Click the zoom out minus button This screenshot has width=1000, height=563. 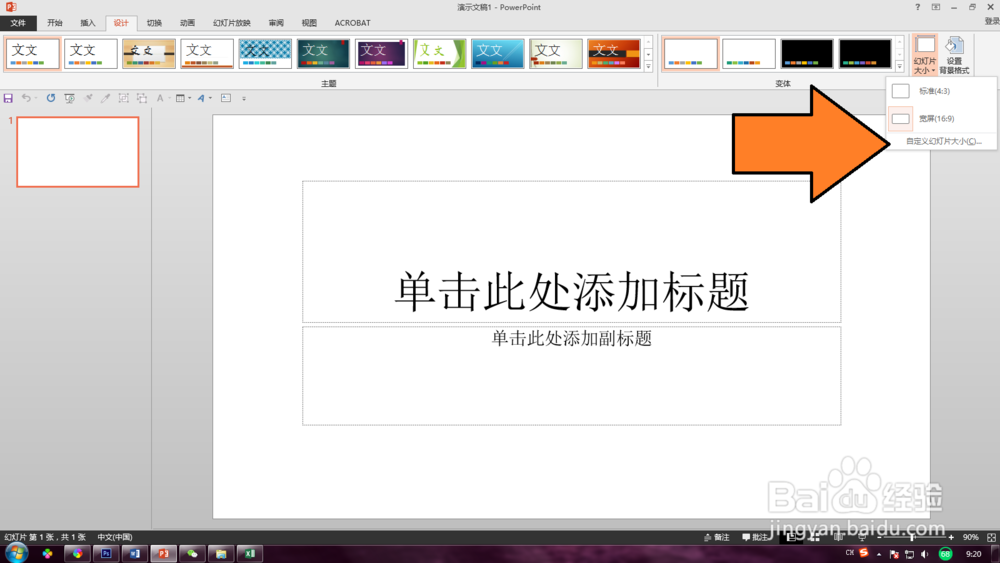click(879, 537)
